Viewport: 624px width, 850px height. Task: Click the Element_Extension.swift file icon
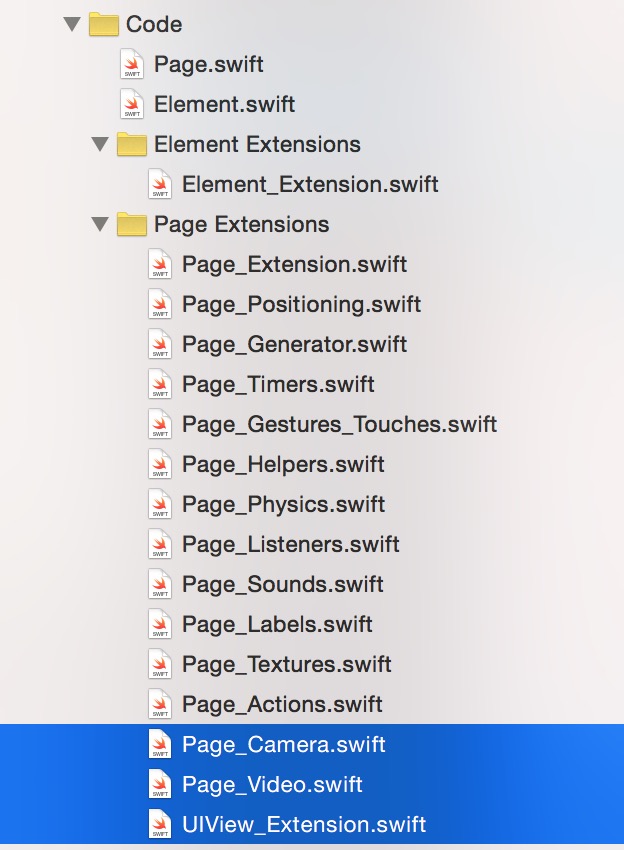159,184
